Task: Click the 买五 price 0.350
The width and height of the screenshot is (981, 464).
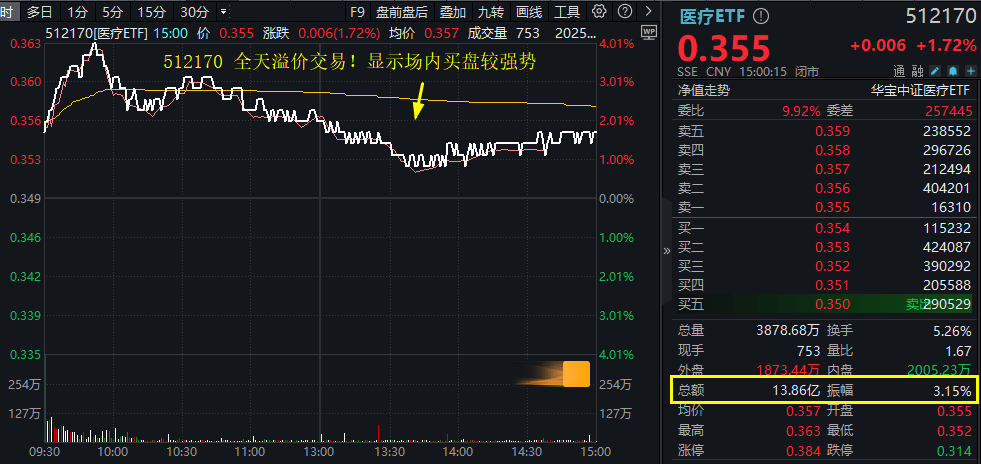Action: coord(833,305)
